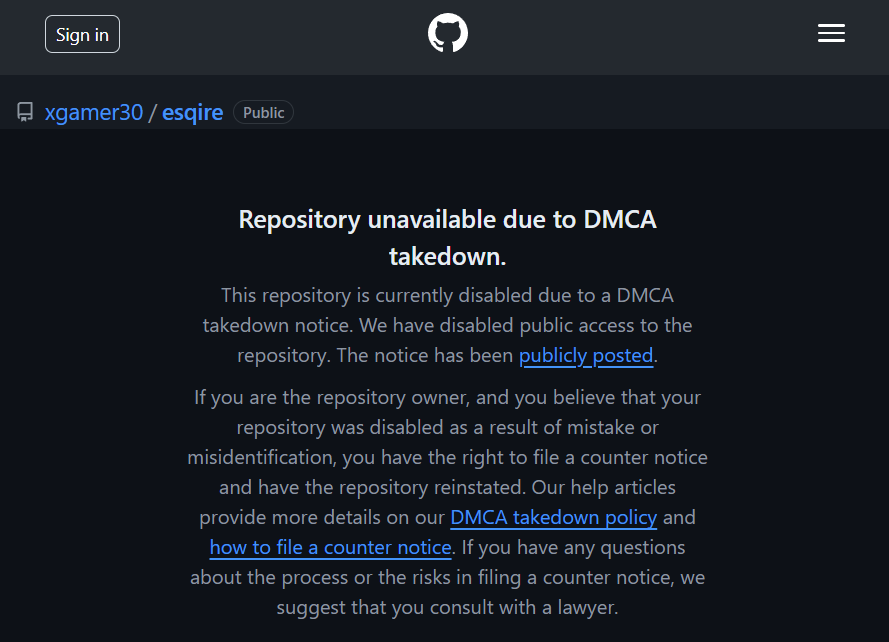The width and height of the screenshot is (889, 642).
Task: Click the Public visibility badge
Action: coord(263,112)
